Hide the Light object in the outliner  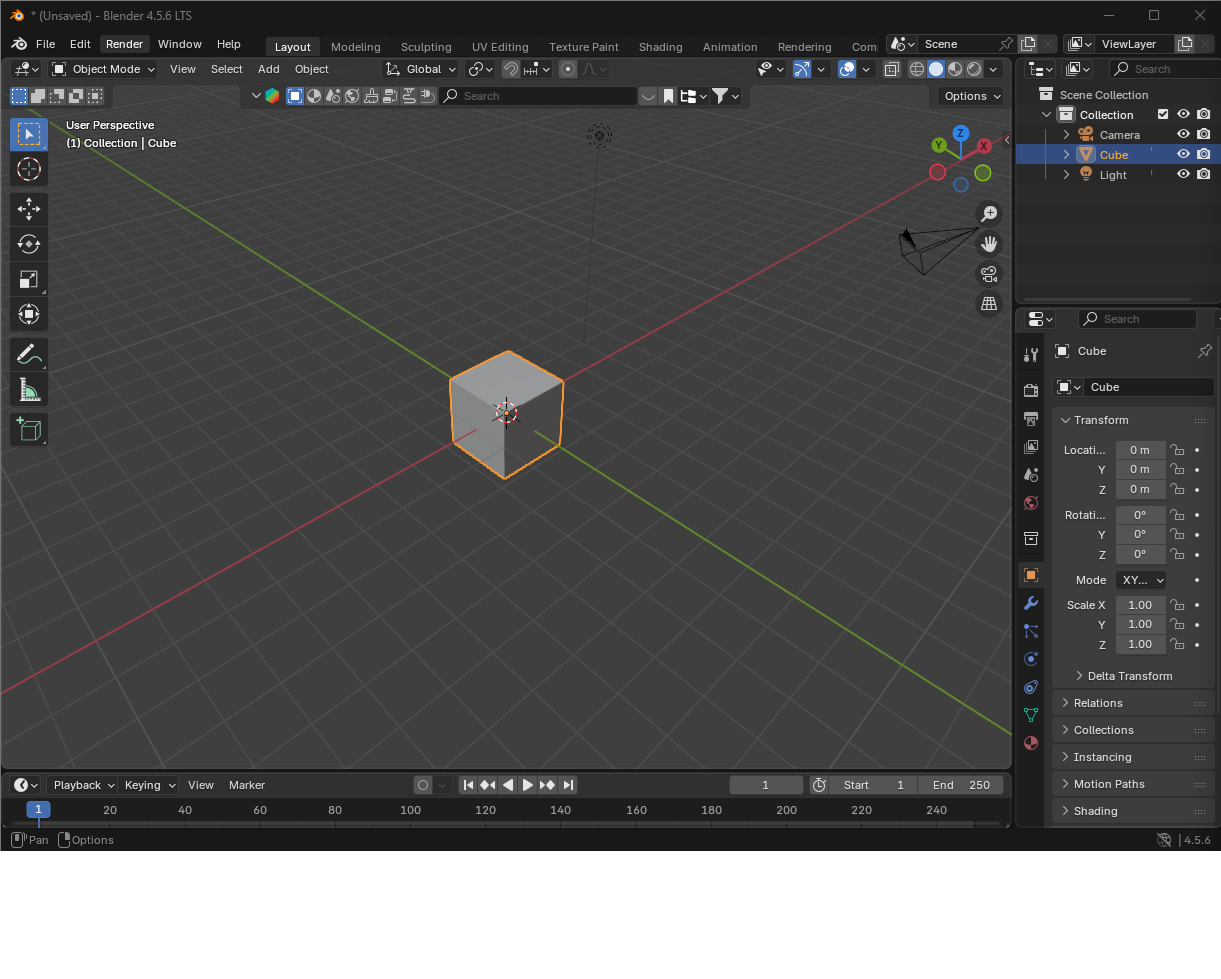1183,174
